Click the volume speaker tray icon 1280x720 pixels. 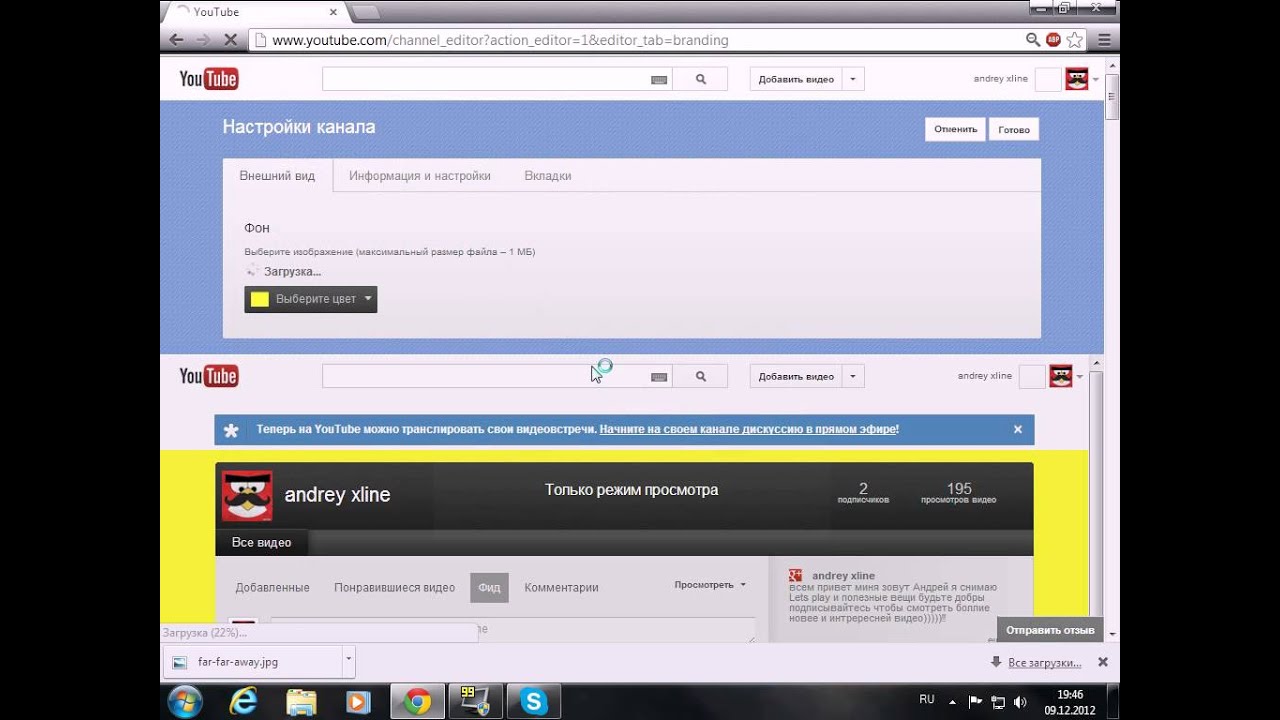click(1019, 702)
